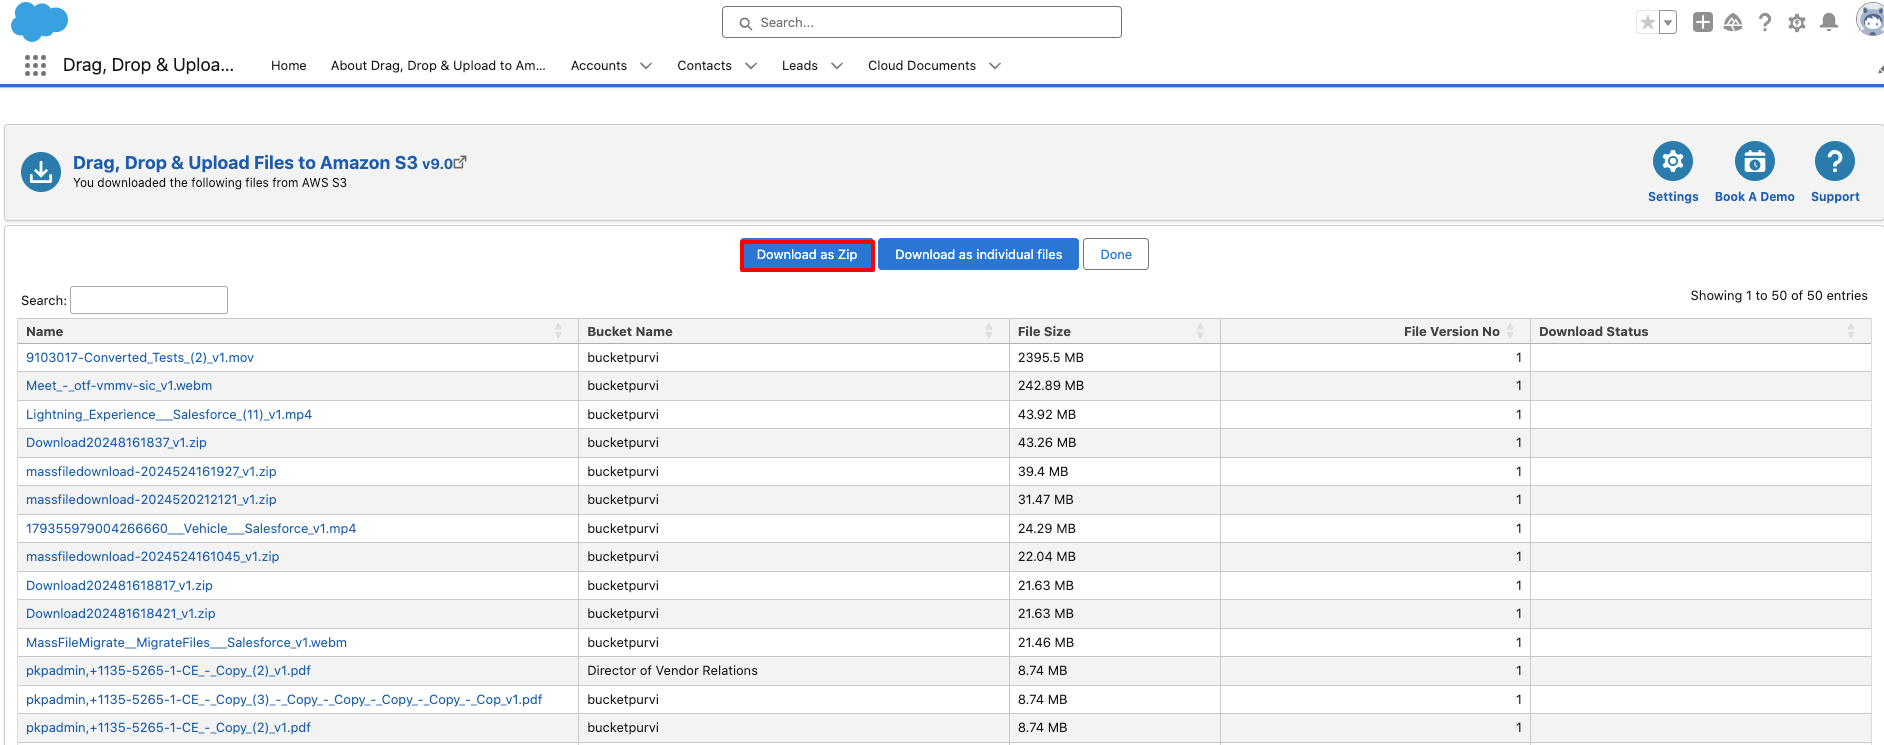Click the Book A Demo calendar icon

tap(1755, 161)
